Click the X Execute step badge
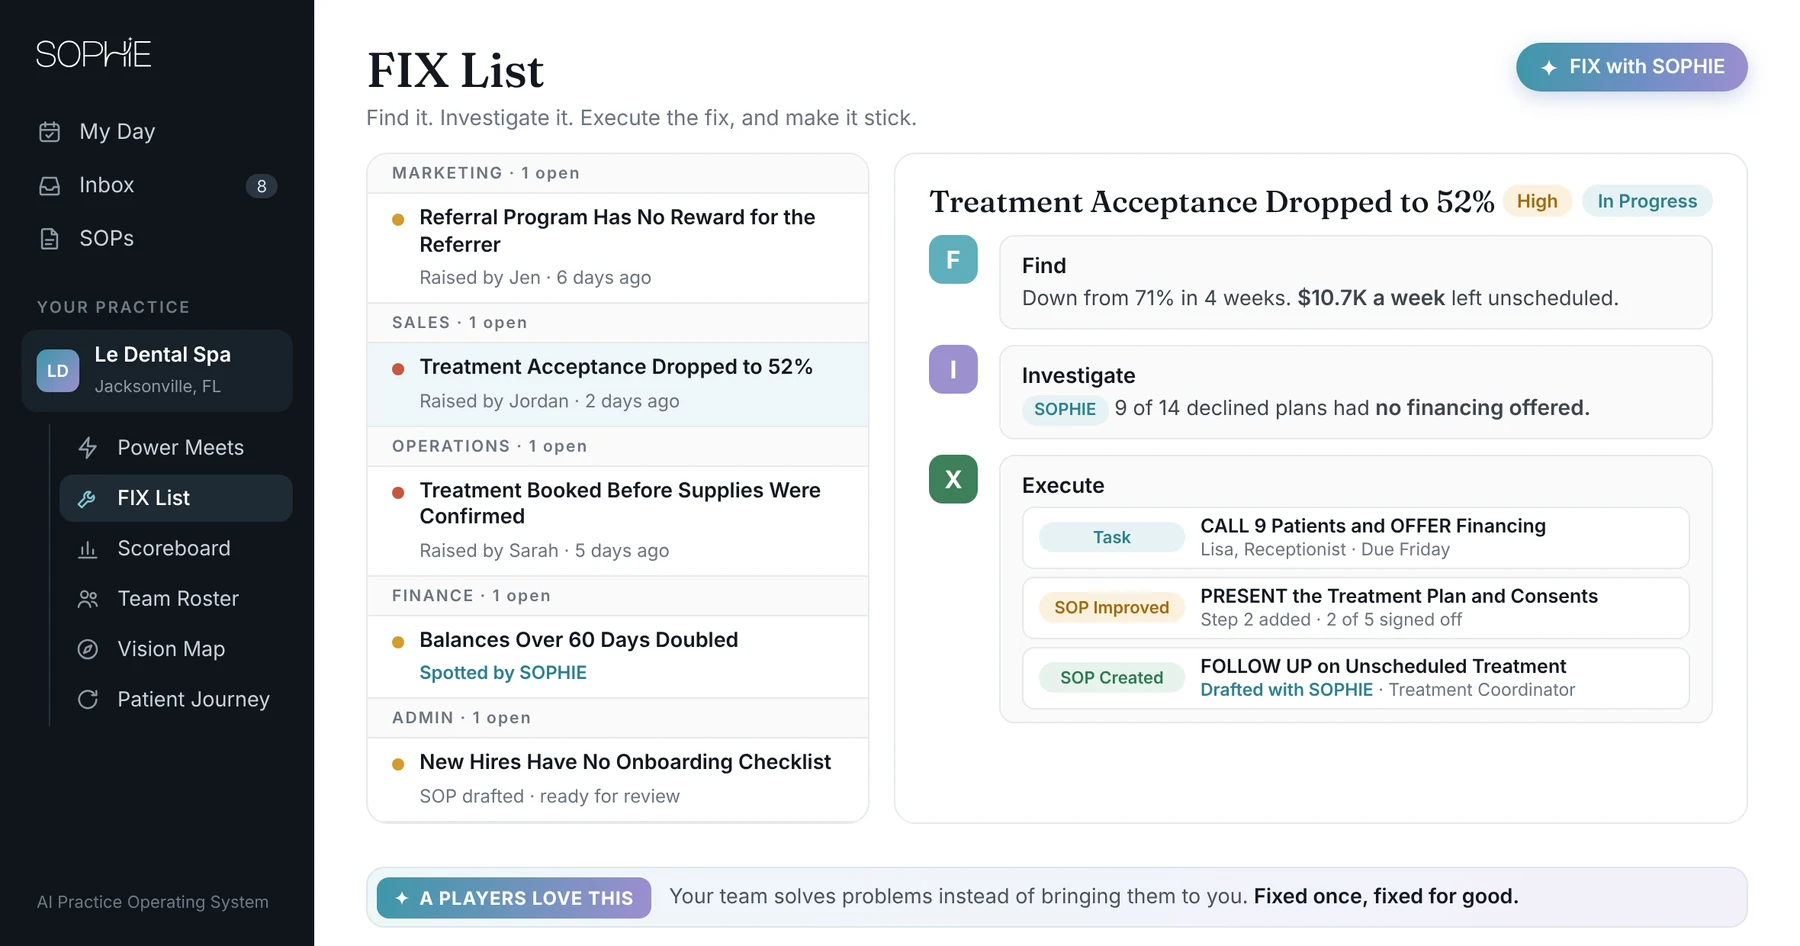1800x946 pixels. [x=953, y=479]
